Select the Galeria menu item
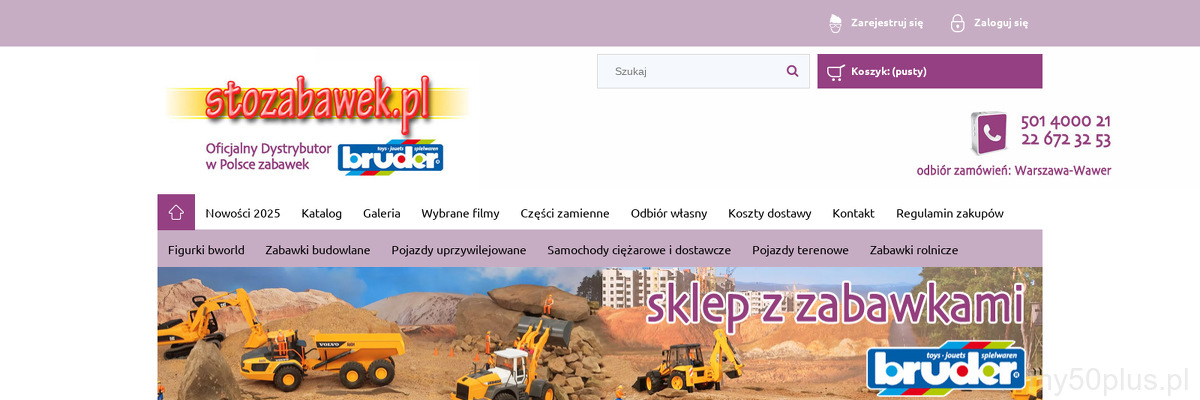Viewport: 1200px width, 400px height. coord(382,213)
